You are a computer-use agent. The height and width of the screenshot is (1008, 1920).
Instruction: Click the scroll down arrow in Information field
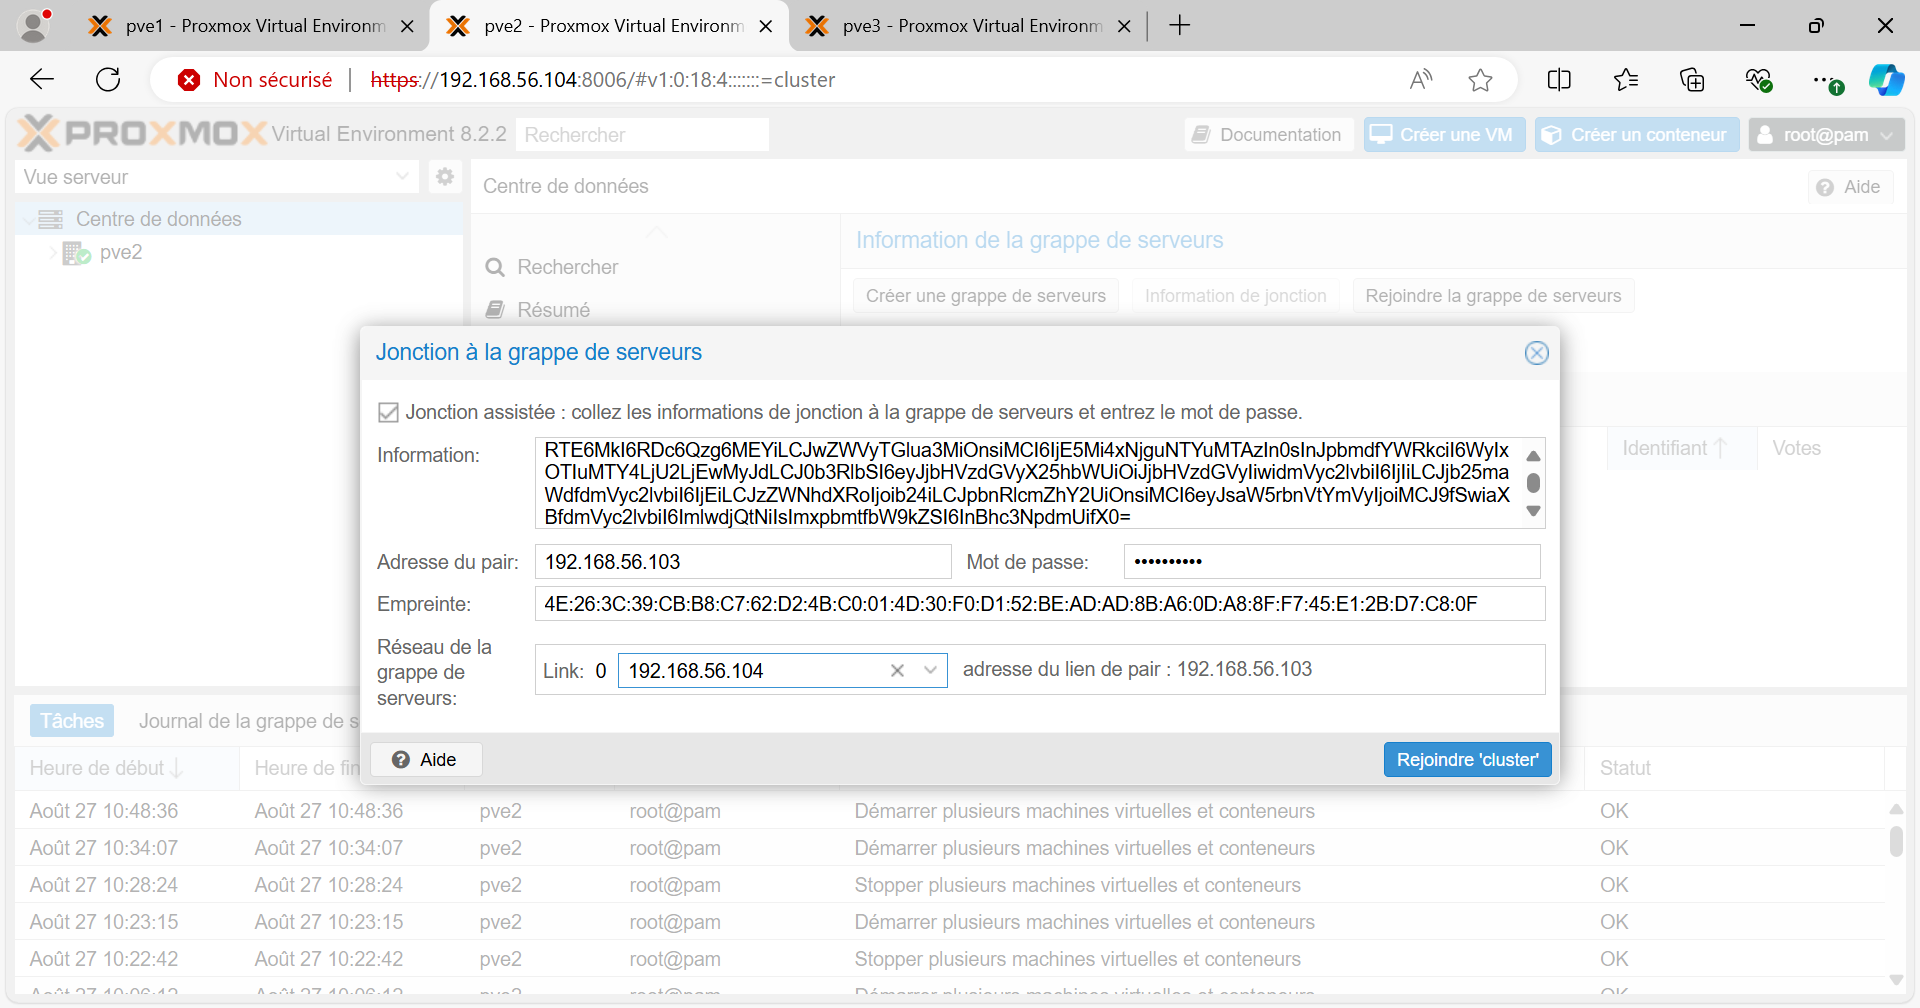click(x=1533, y=511)
